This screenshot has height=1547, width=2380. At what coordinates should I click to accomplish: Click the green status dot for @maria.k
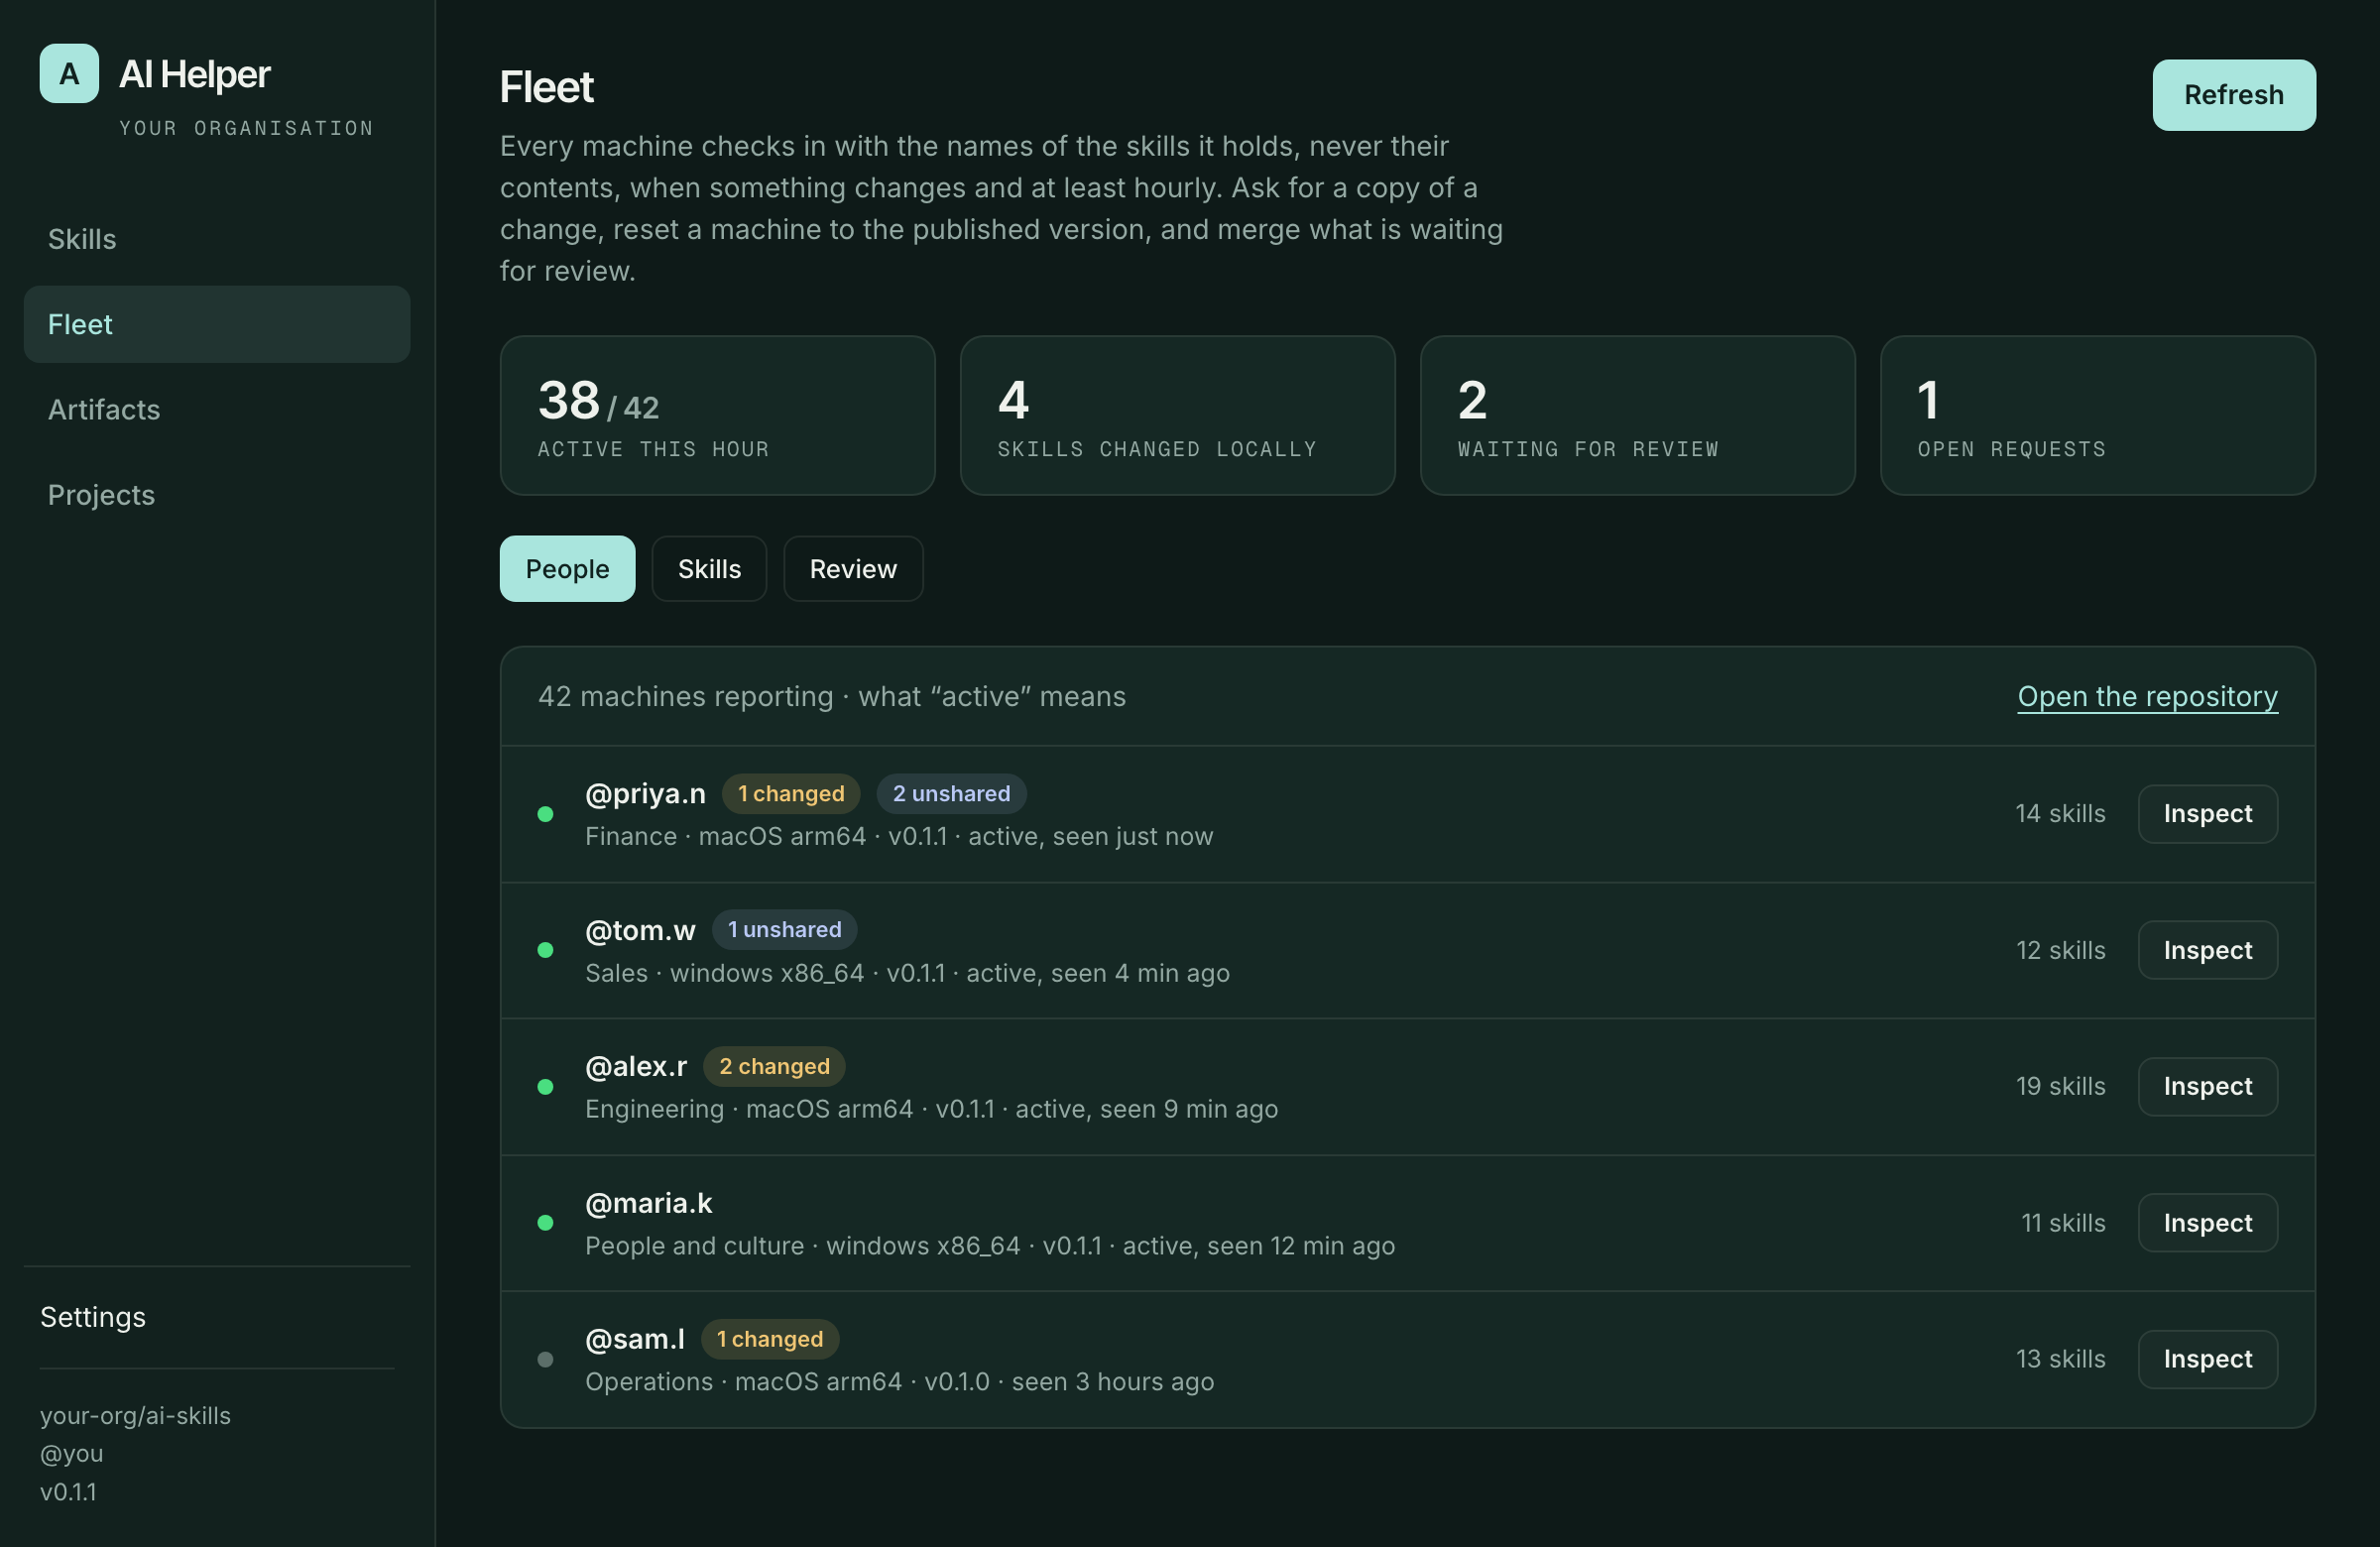[x=545, y=1223]
